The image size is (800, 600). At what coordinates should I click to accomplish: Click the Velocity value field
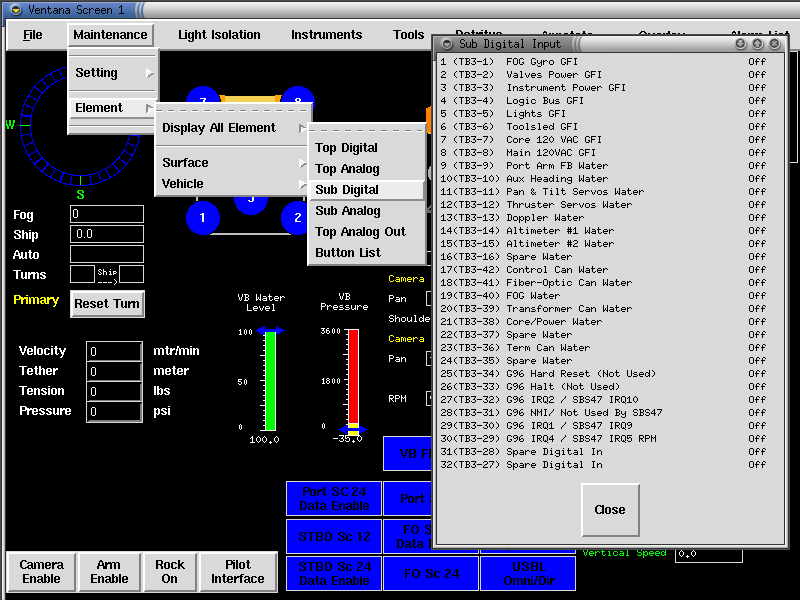pyautogui.click(x=114, y=352)
